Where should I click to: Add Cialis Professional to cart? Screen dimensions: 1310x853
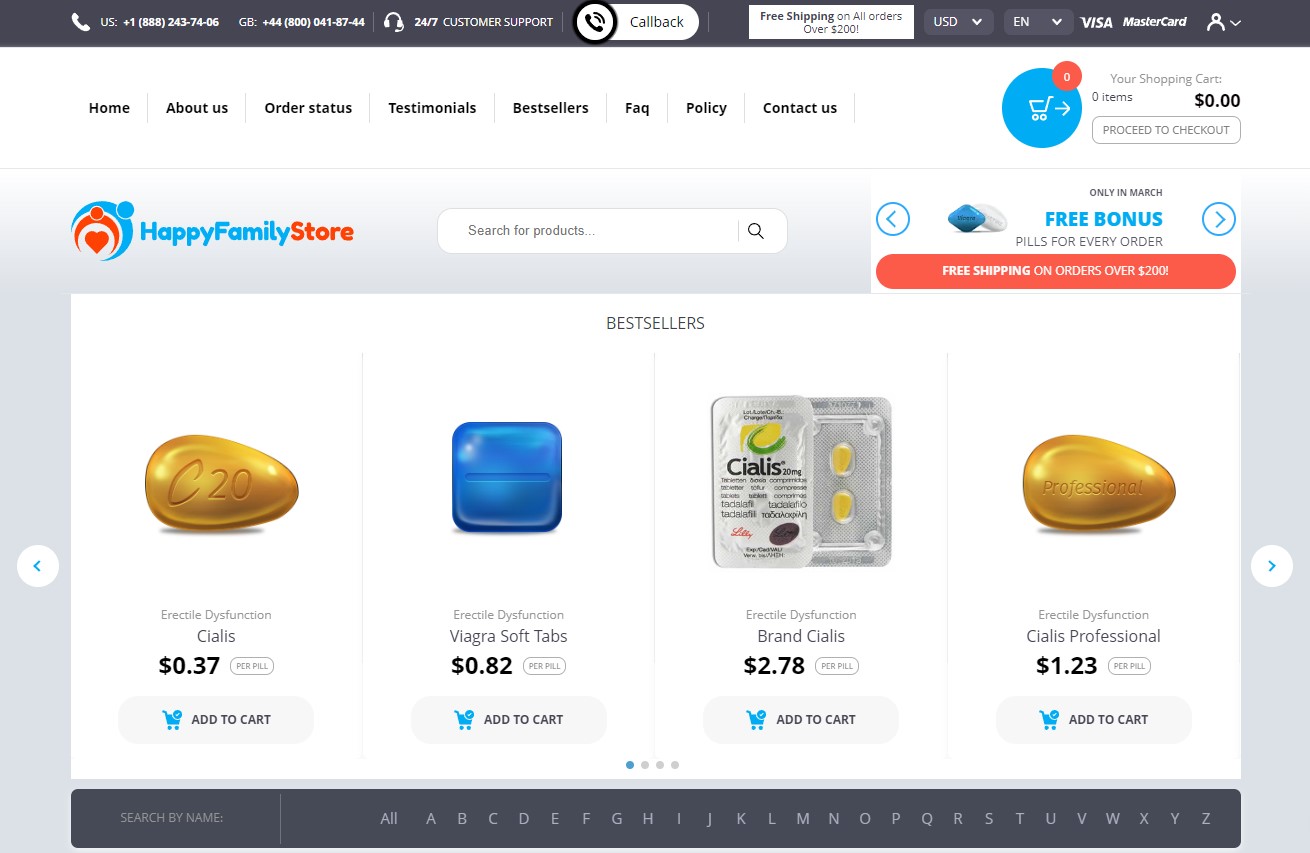click(x=1094, y=720)
